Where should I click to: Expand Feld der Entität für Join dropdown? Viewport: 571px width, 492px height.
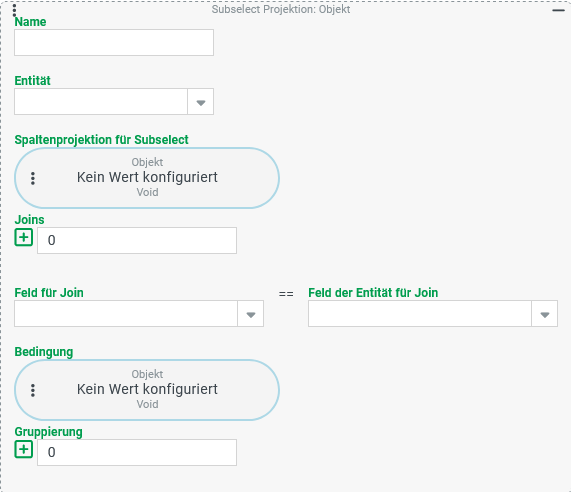(x=544, y=314)
